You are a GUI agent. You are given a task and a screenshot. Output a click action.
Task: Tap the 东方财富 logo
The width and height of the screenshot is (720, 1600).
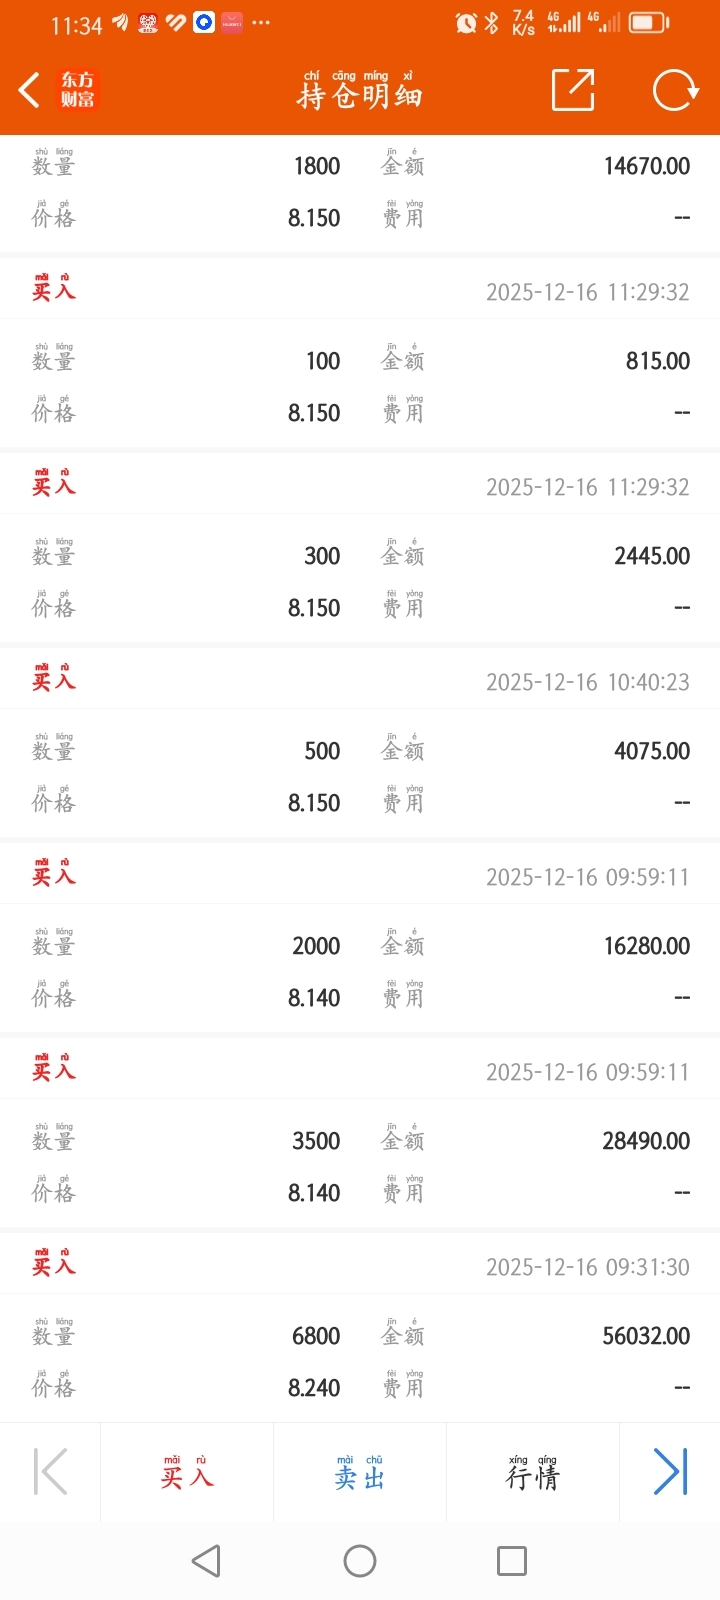tap(78, 90)
